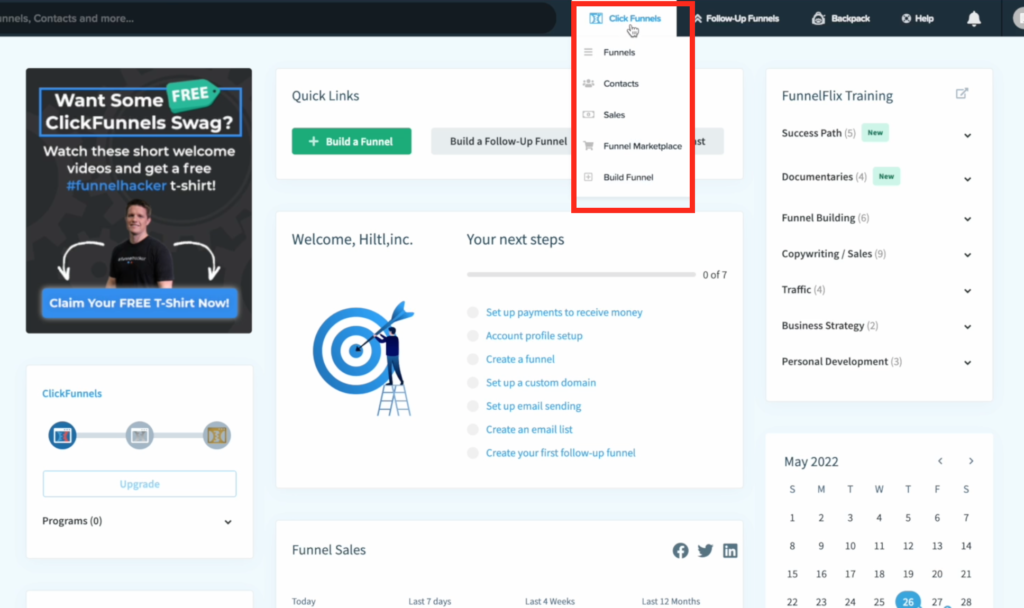Image resolution: width=1024 pixels, height=608 pixels.
Task: Select Funnels from the dropdown menu
Action: (619, 52)
